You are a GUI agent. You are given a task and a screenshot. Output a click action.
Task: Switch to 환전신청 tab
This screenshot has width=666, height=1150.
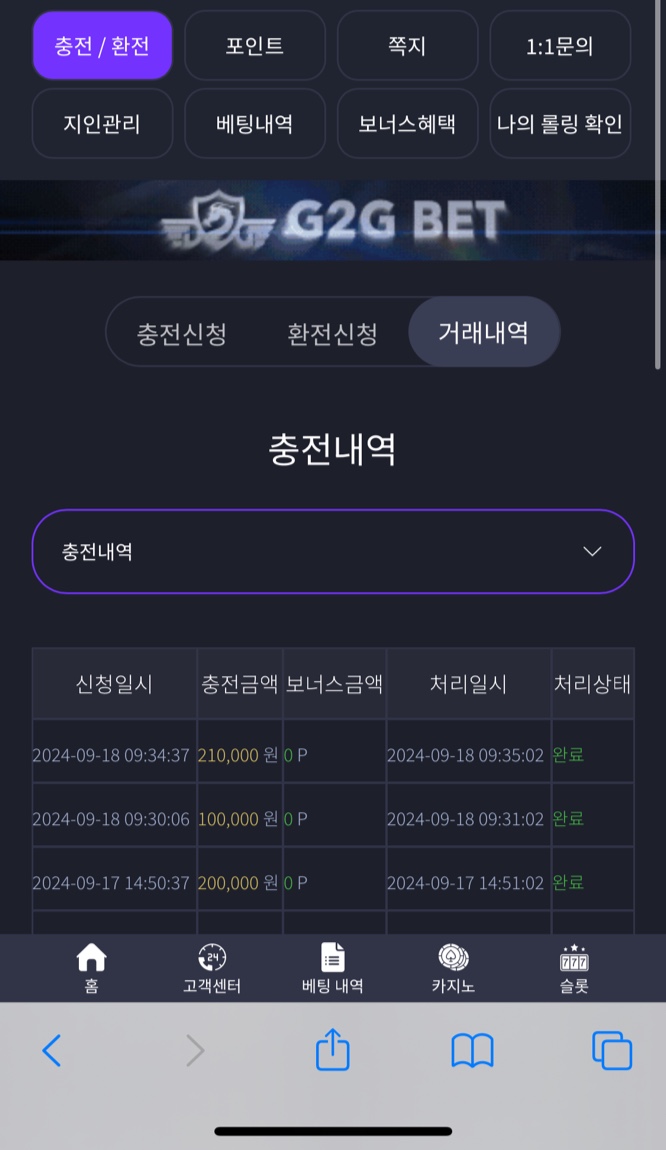point(332,334)
